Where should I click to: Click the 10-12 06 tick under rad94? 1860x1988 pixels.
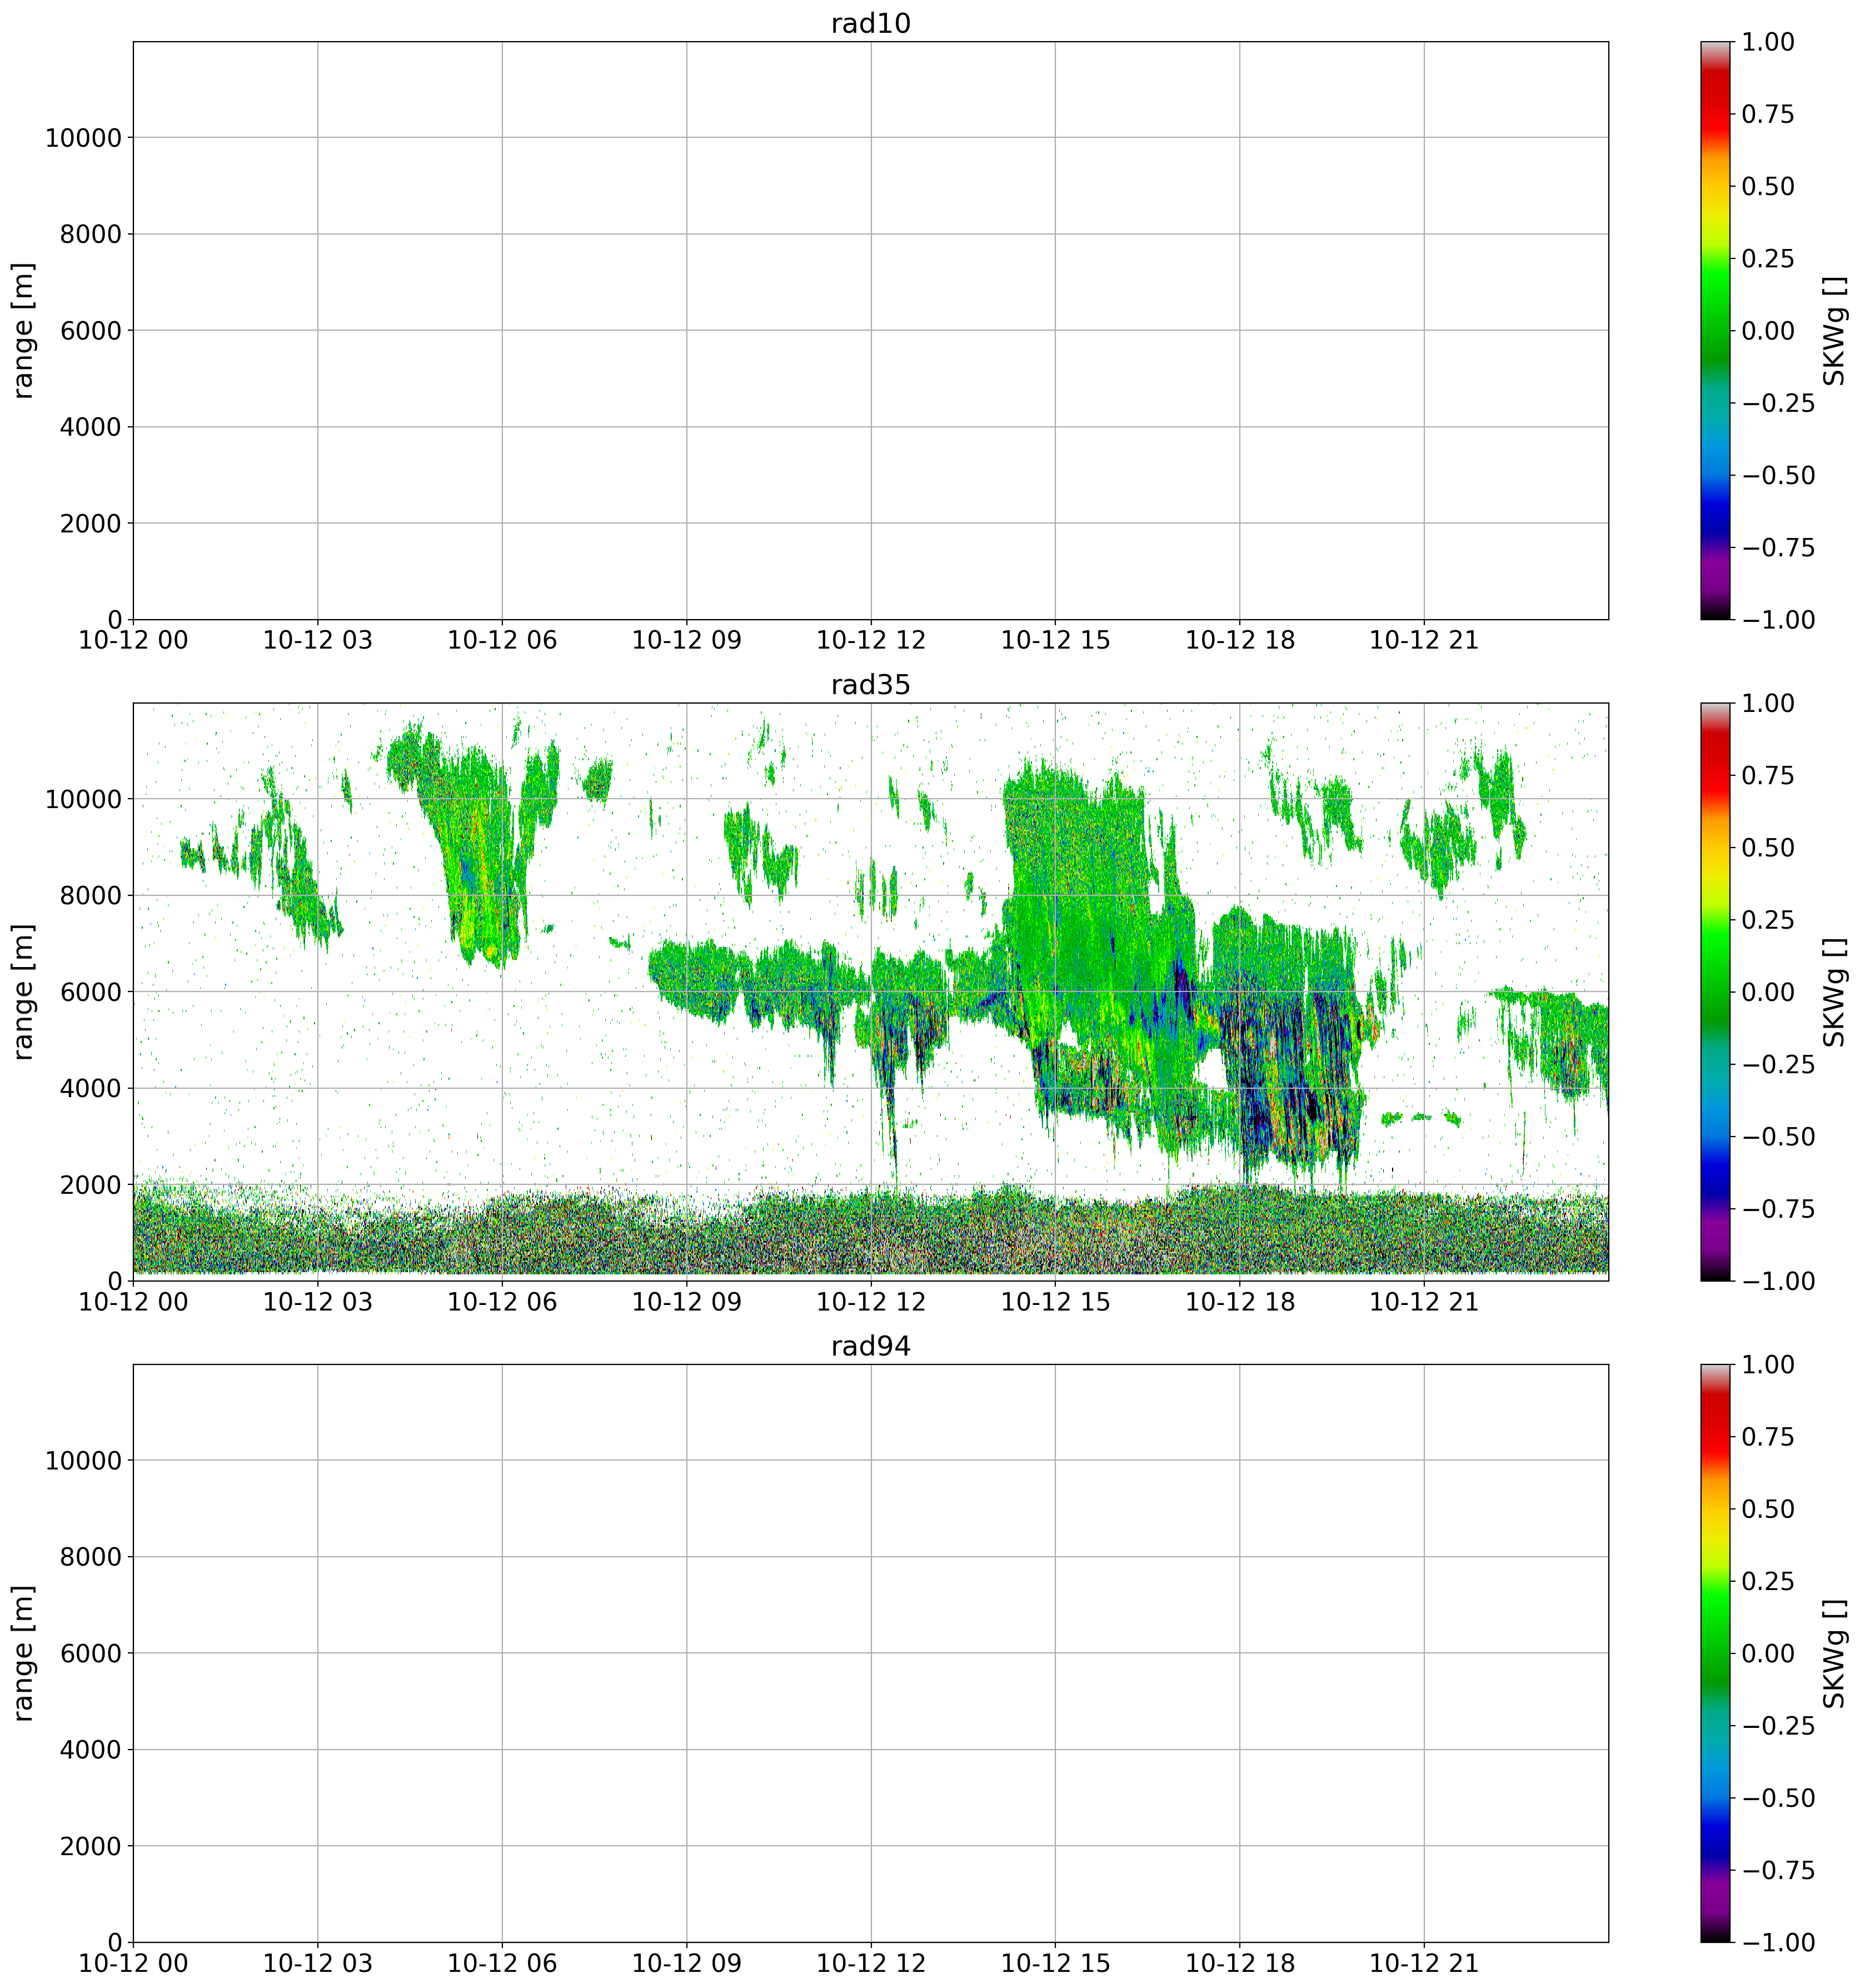click(502, 1964)
